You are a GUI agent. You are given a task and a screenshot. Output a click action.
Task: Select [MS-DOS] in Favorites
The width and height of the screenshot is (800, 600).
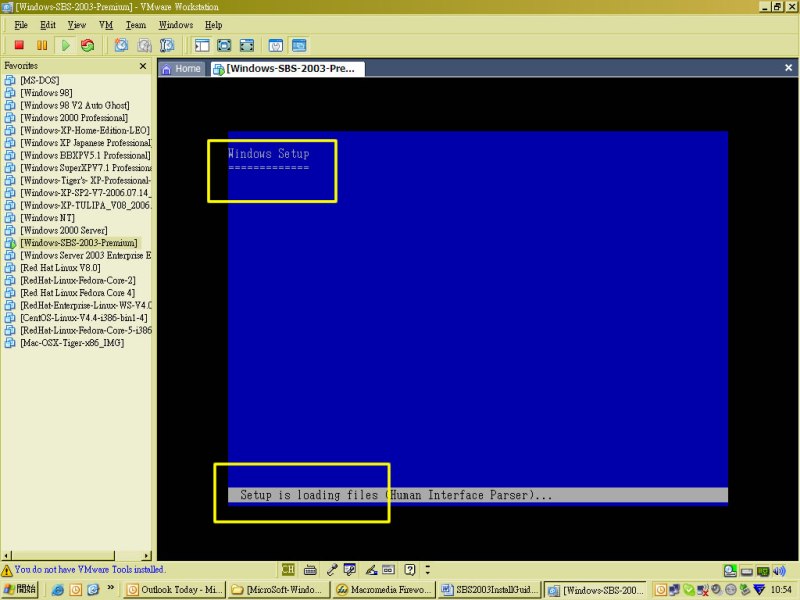tap(40, 81)
